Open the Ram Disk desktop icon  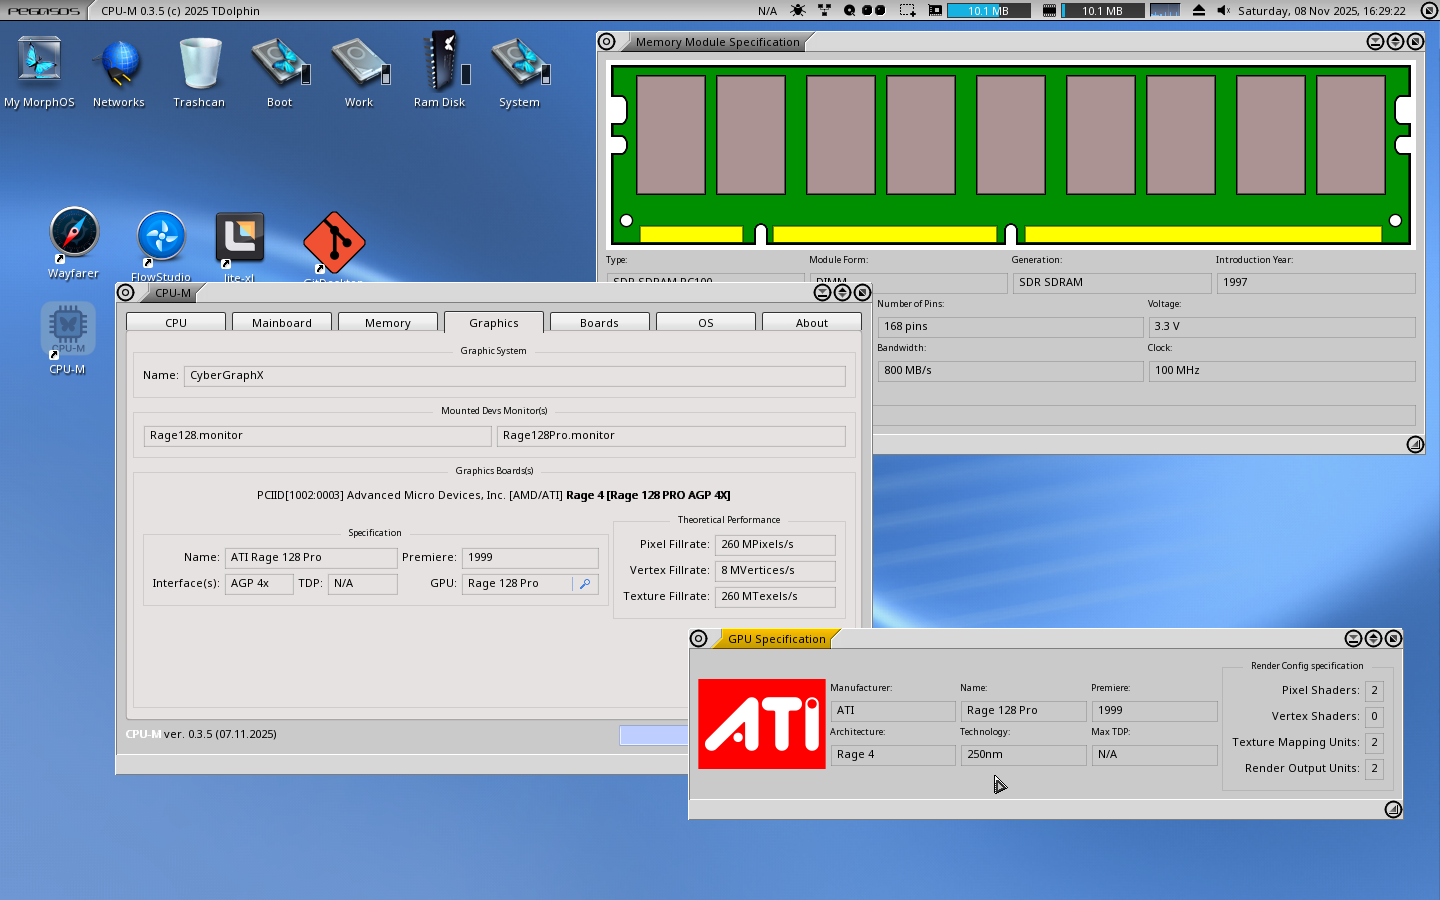point(440,62)
